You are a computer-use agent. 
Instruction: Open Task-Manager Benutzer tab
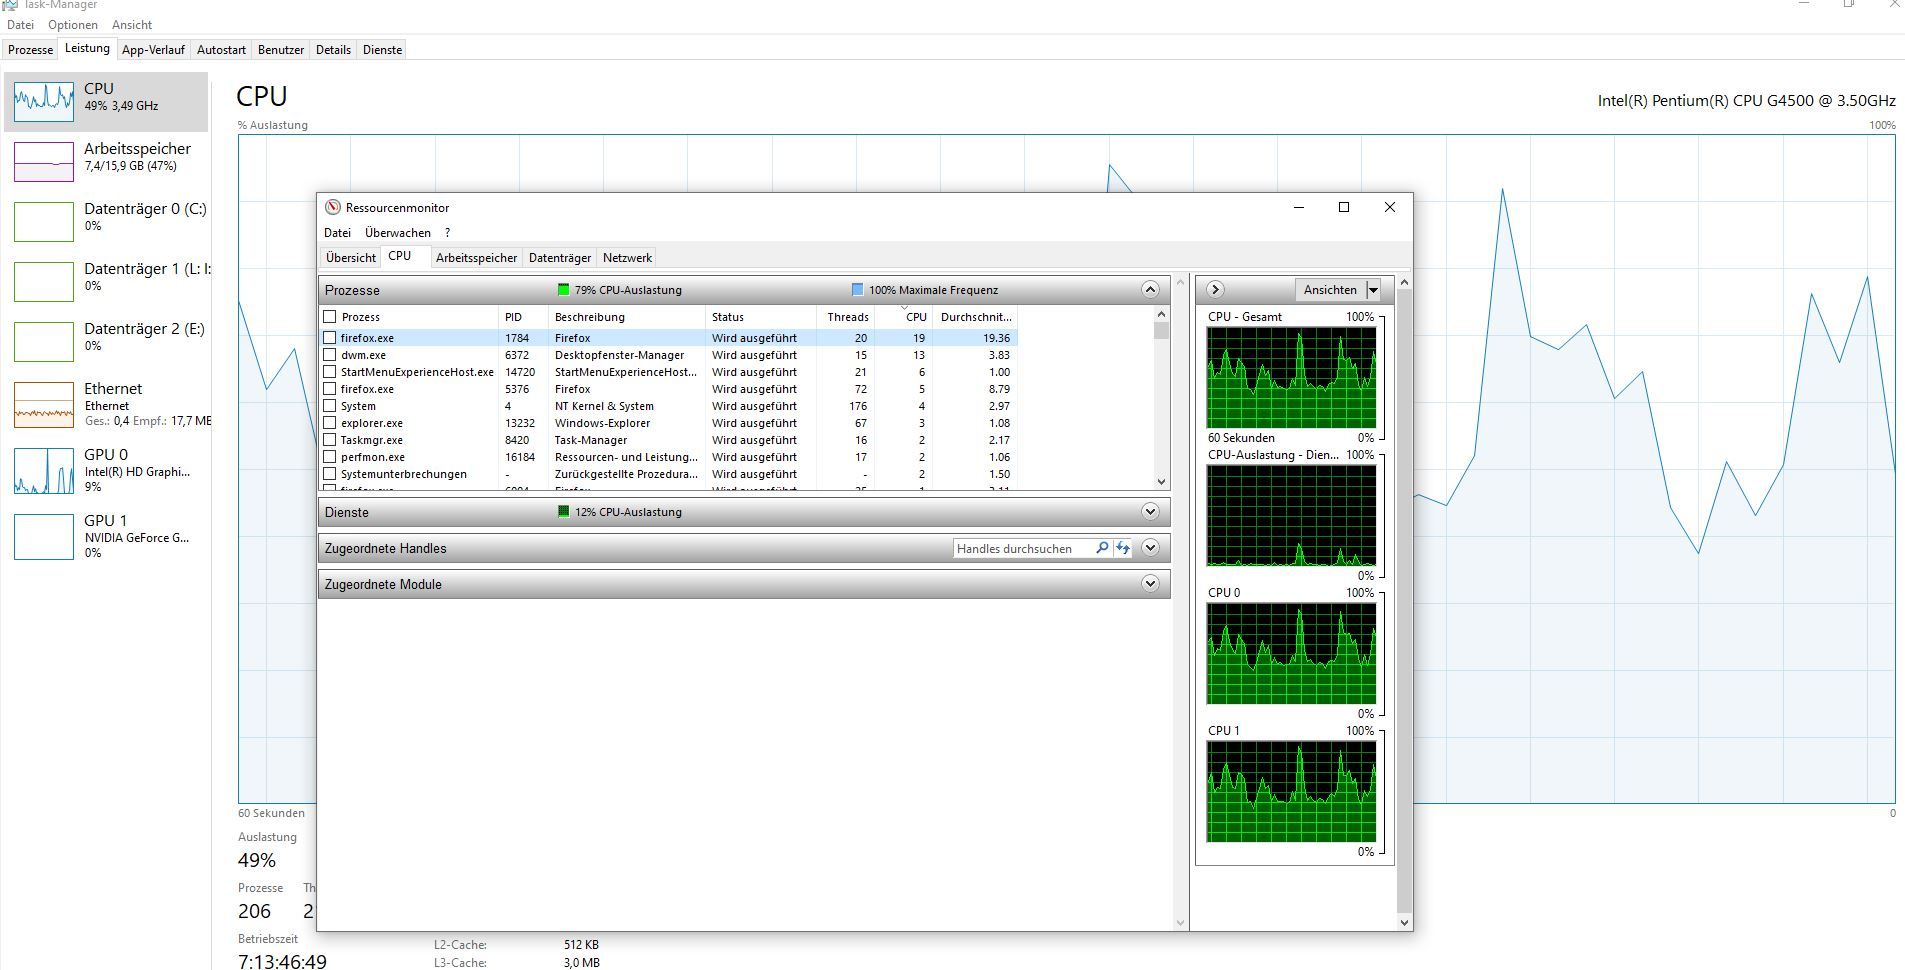(x=281, y=50)
